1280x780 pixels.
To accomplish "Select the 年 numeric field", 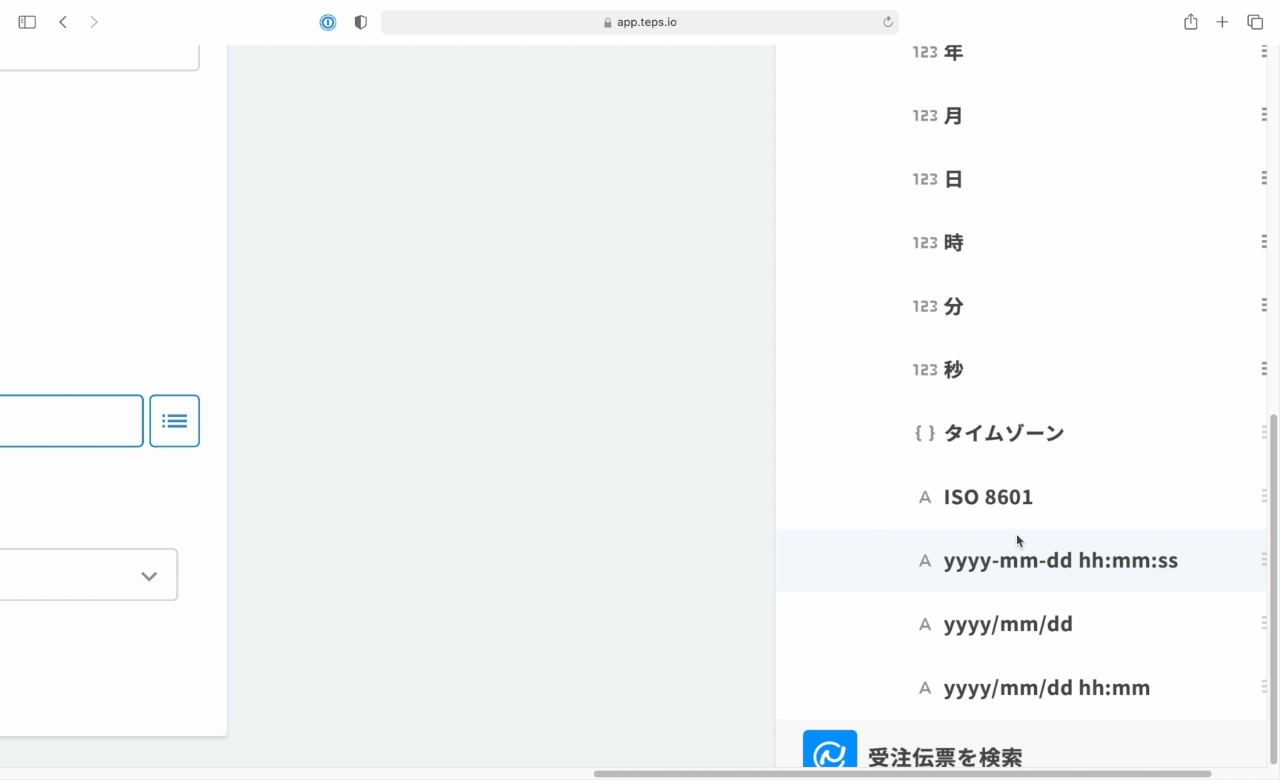I will tap(953, 52).
